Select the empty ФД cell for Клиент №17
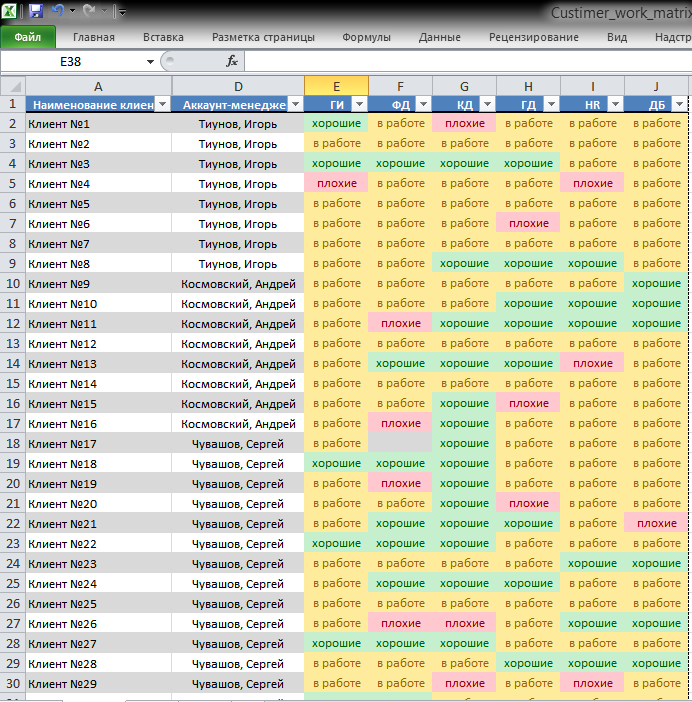The width and height of the screenshot is (692, 702). (401, 444)
